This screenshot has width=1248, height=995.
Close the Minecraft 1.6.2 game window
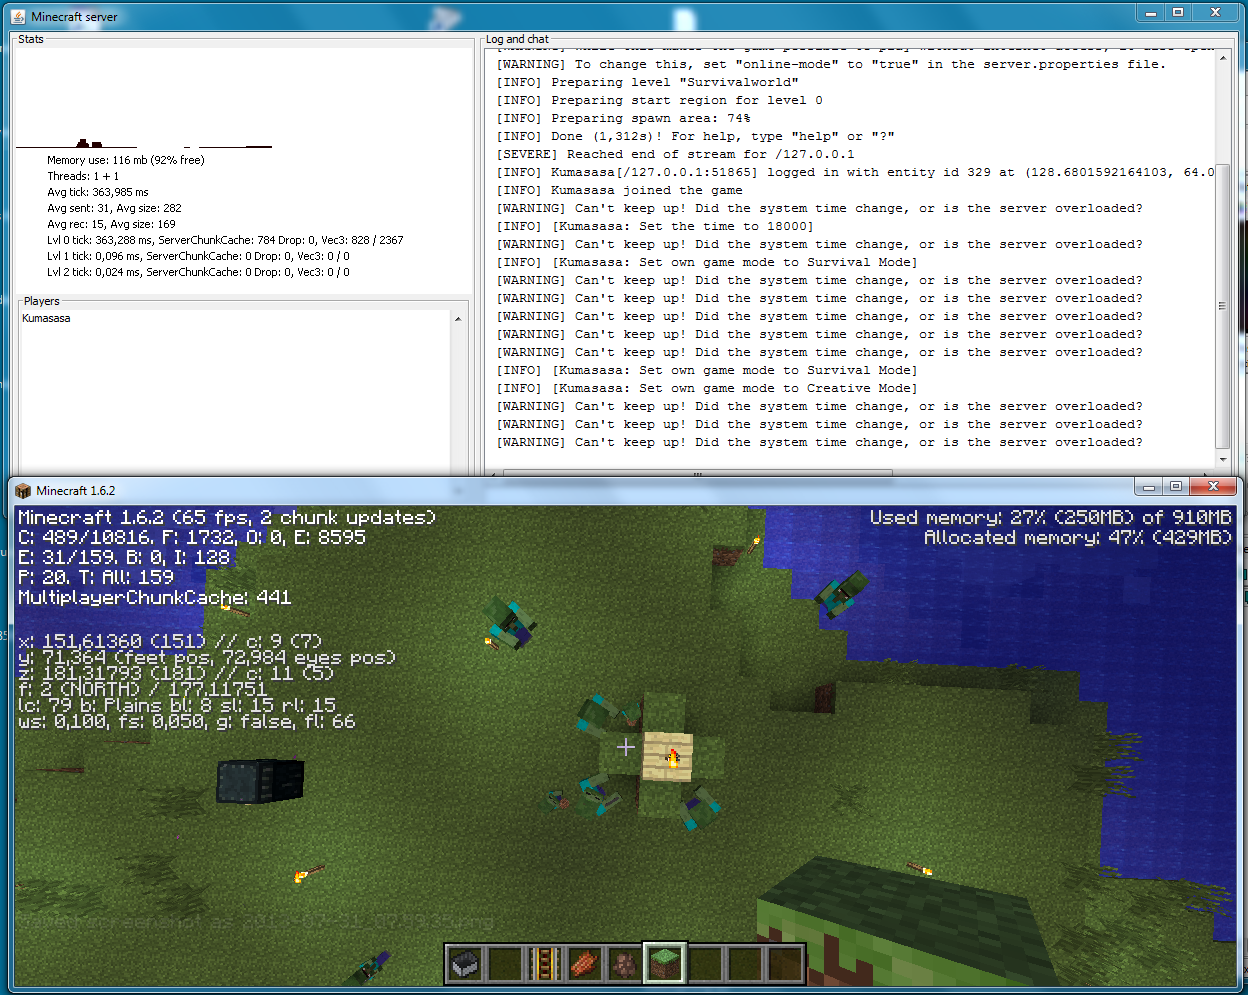tap(1214, 486)
